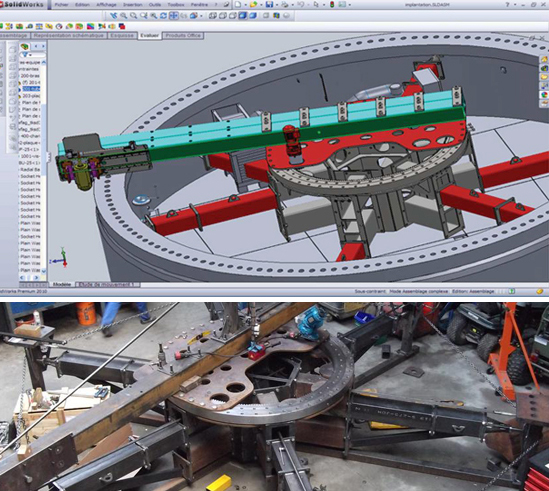The width and height of the screenshot is (549, 491).
Task: Expand the Options dropdown arrow
Action: pyautogui.click(x=350, y=5)
